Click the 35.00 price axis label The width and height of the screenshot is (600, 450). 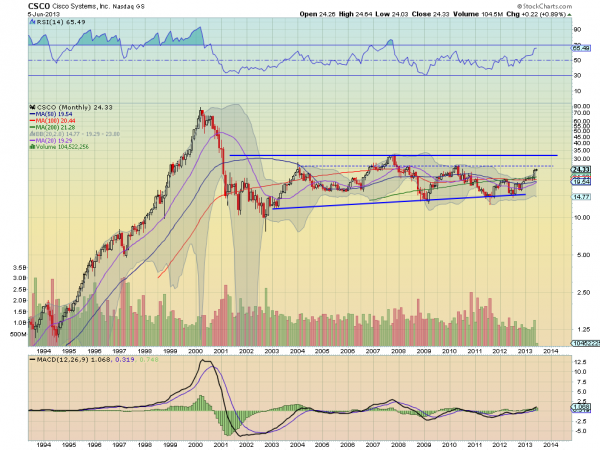582,150
